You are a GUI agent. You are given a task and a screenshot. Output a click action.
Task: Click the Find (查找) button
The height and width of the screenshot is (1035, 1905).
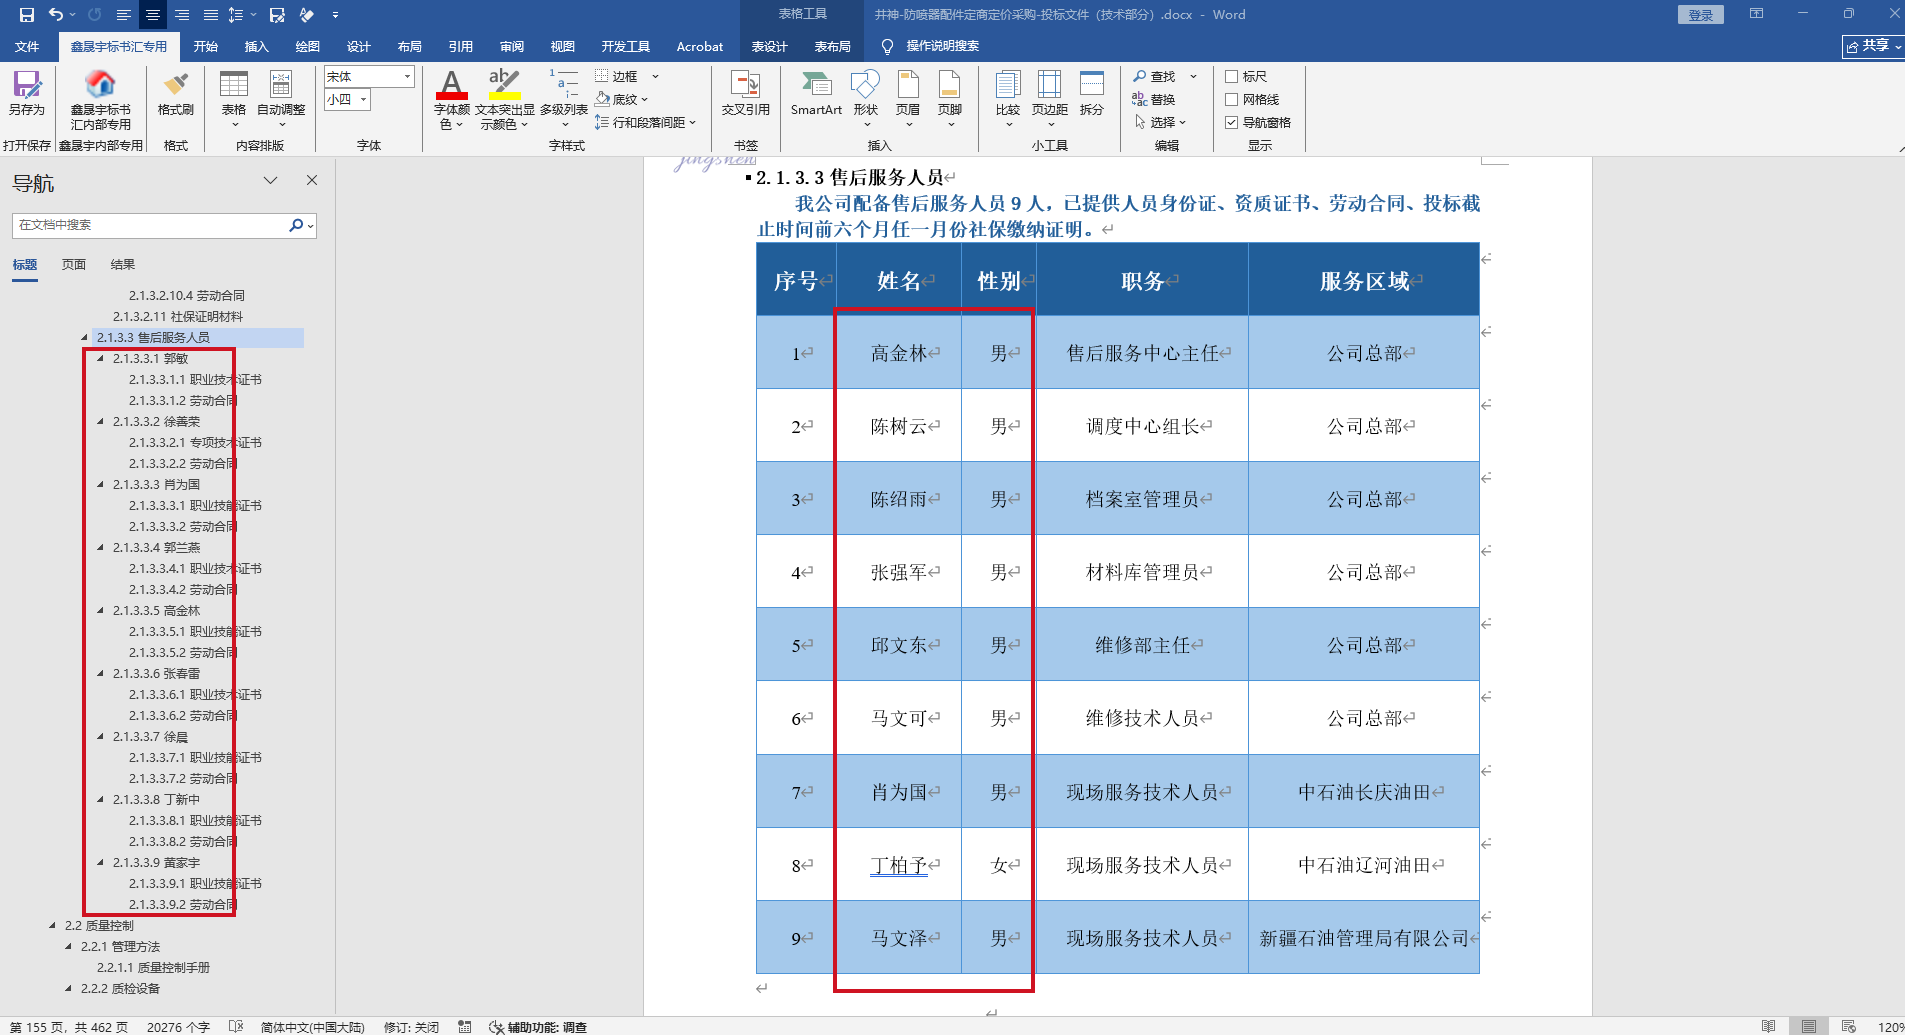coord(1155,77)
